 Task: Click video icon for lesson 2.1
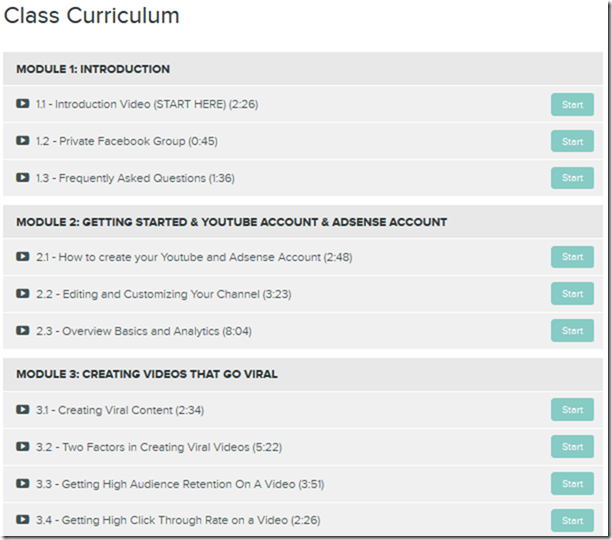tap(23, 257)
